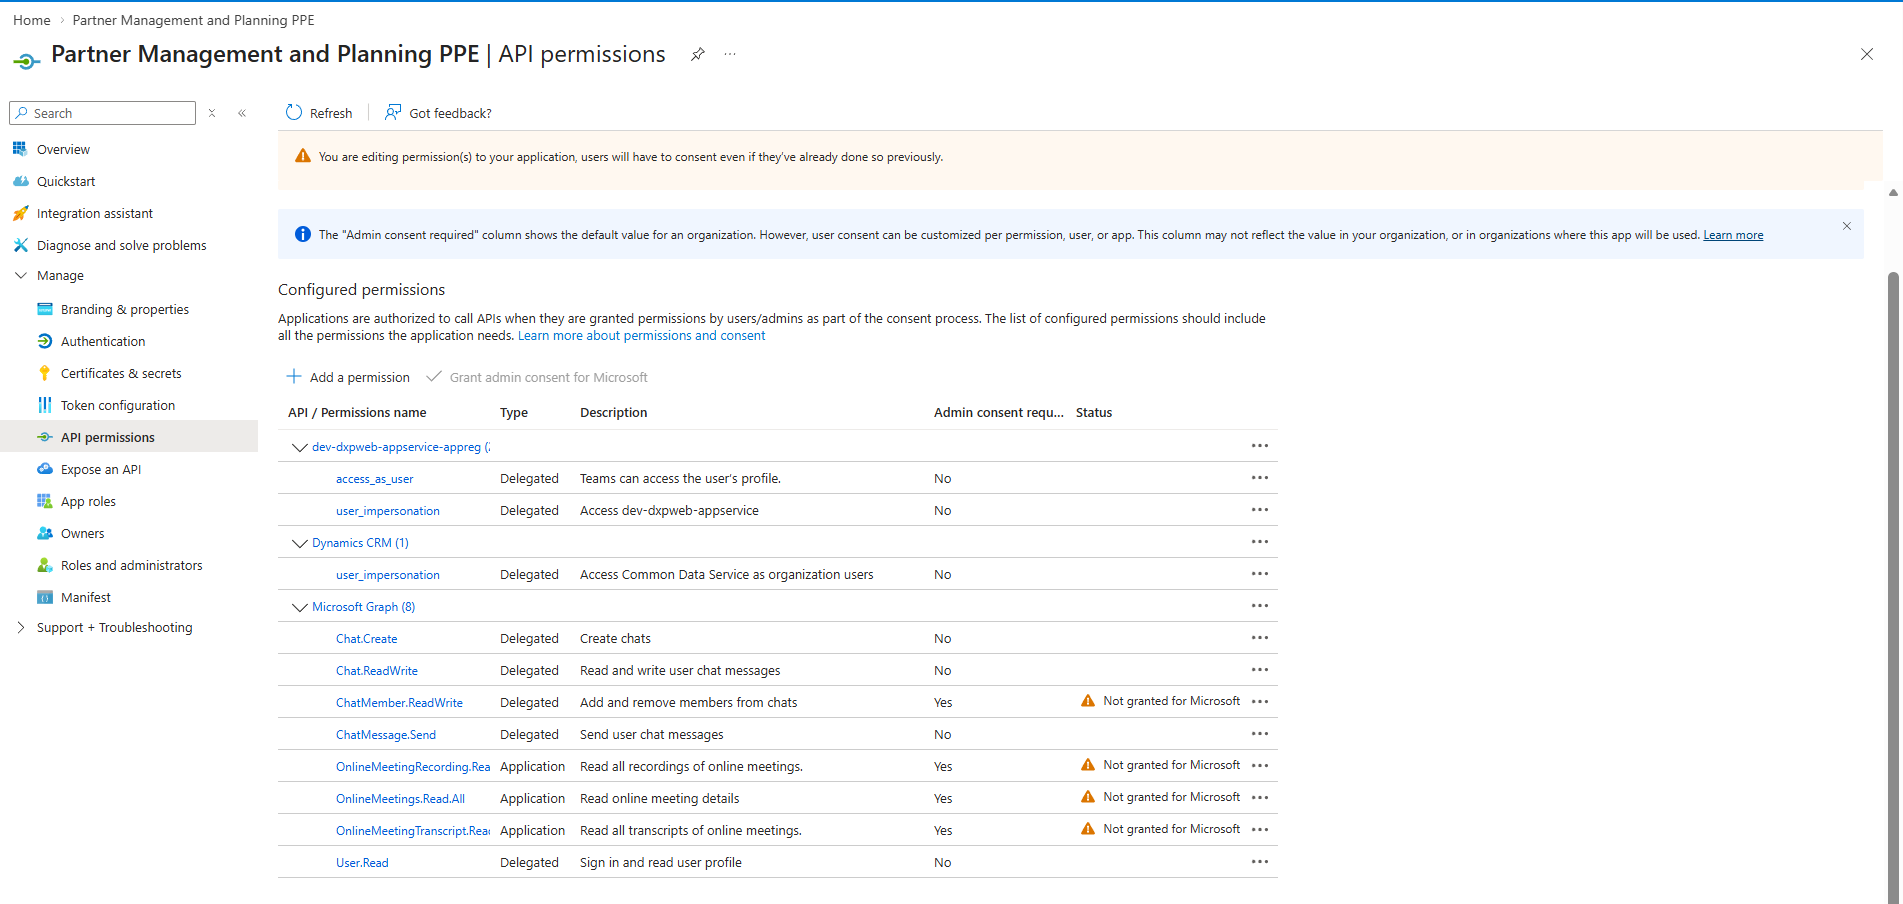
Task: Click the Diagnose and solve problems icon
Action: tap(20, 245)
